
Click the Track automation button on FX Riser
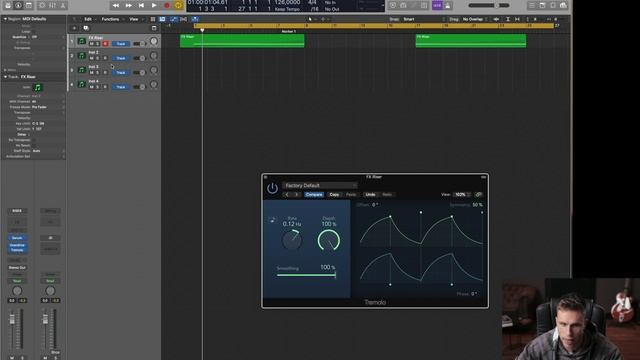point(121,44)
